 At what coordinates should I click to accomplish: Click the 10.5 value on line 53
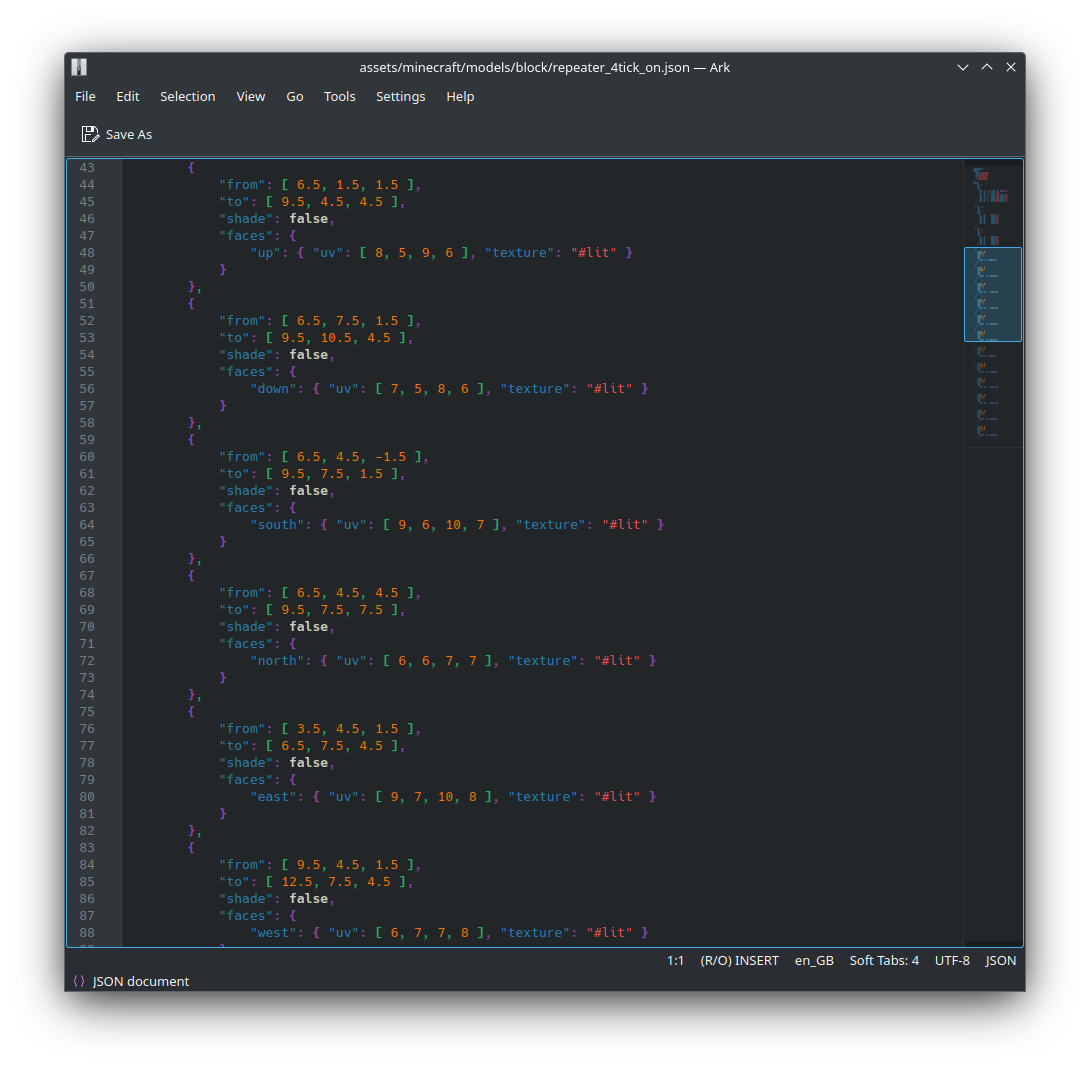coord(336,338)
